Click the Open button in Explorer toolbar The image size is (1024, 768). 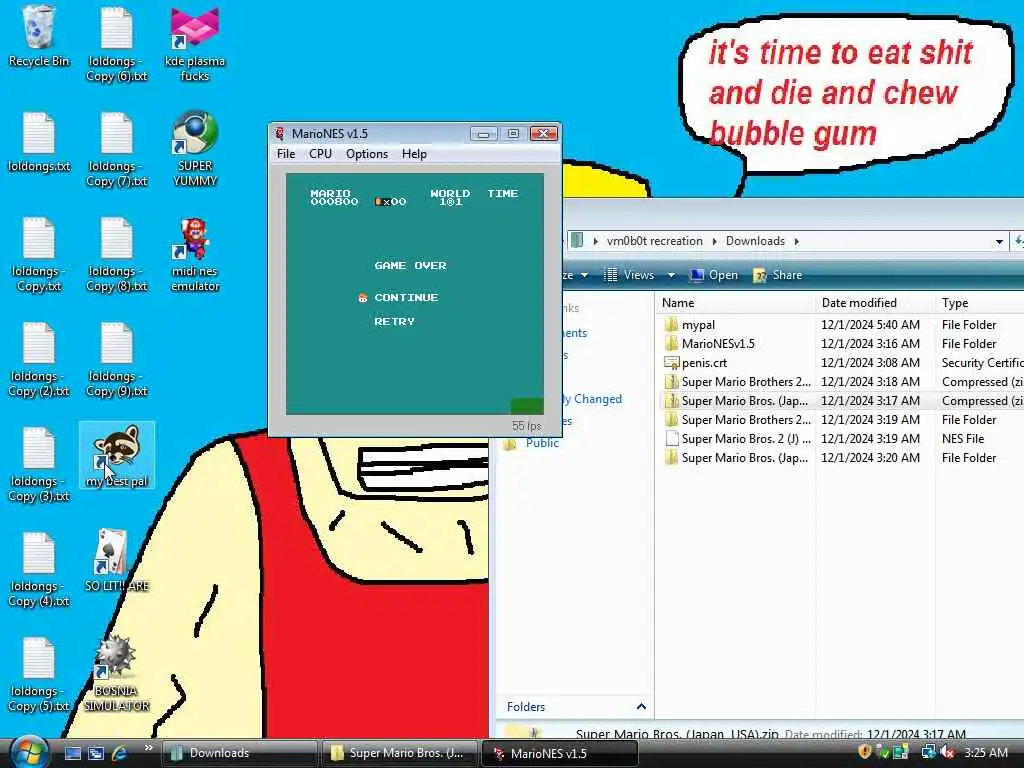714,275
